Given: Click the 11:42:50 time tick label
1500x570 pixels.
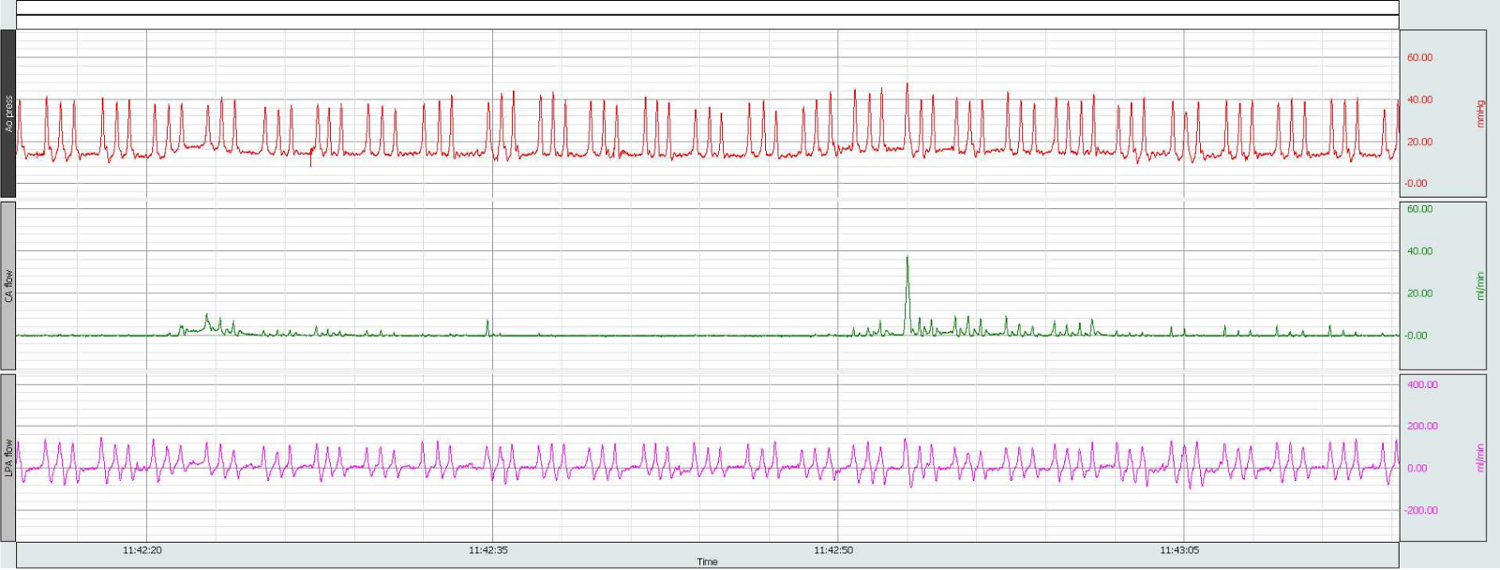Looking at the screenshot, I should [x=834, y=550].
